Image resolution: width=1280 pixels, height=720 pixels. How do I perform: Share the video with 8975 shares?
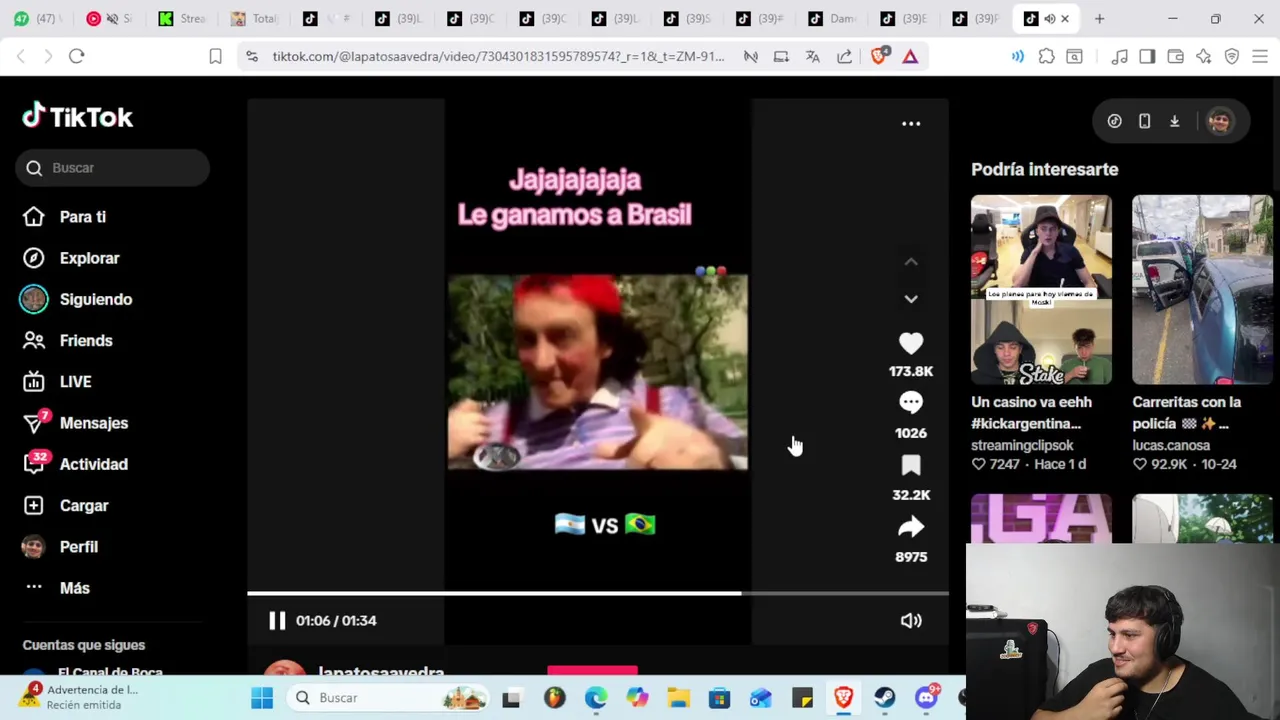[910, 527]
